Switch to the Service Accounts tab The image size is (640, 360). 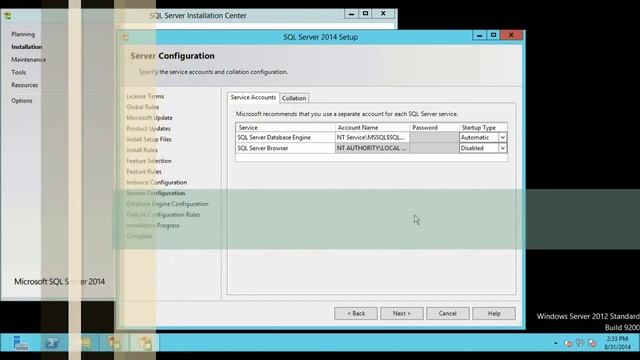(x=253, y=98)
